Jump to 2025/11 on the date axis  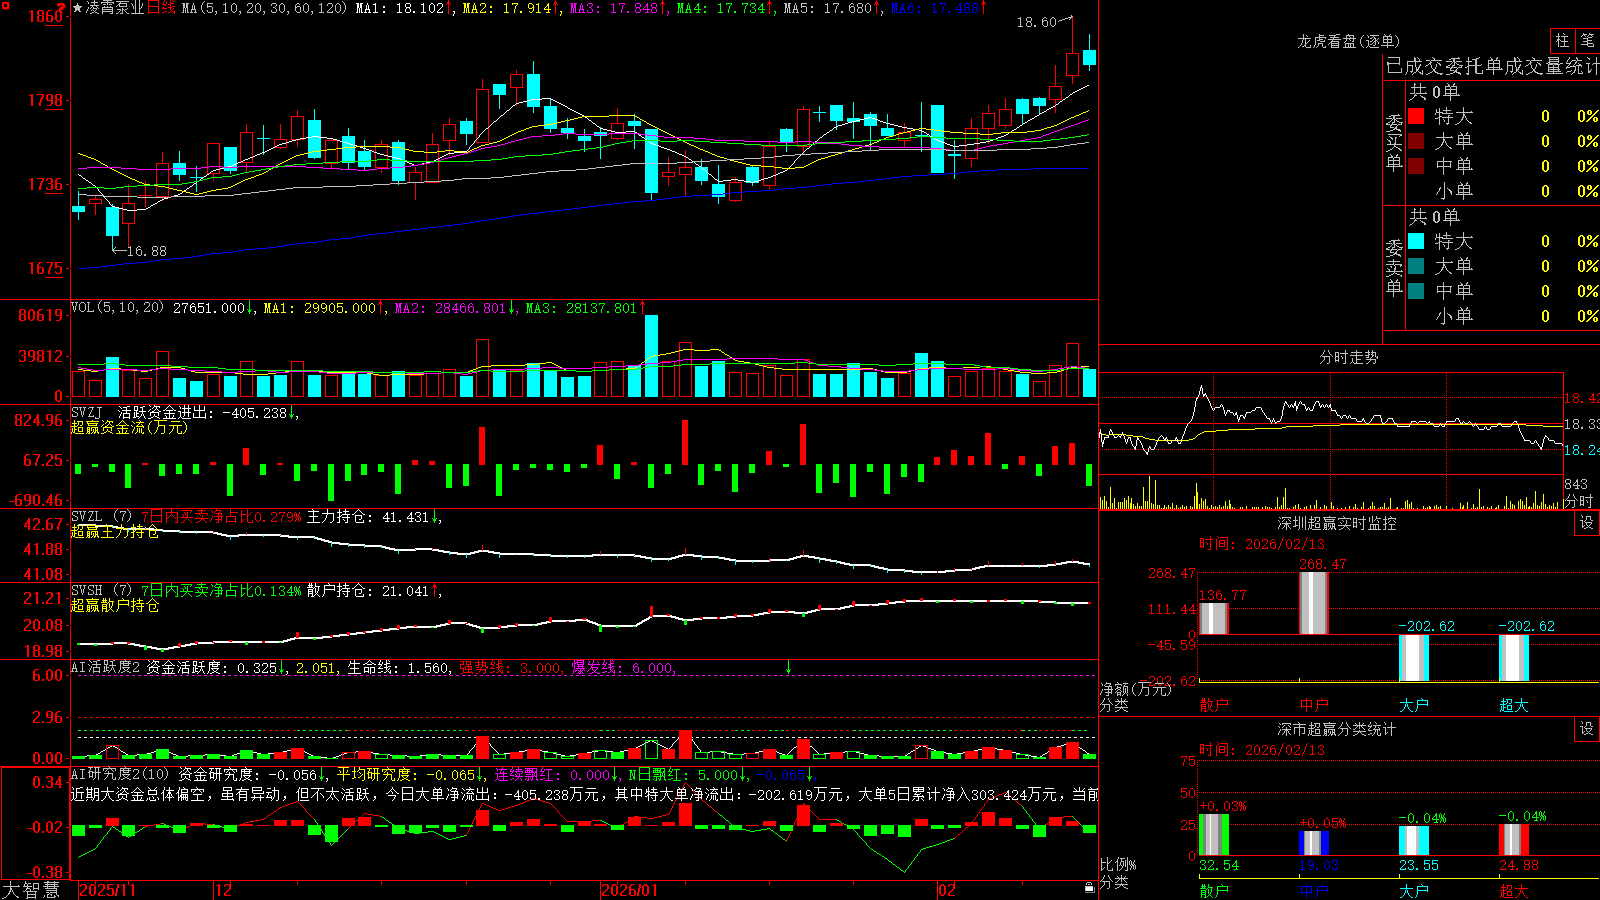click(107, 890)
